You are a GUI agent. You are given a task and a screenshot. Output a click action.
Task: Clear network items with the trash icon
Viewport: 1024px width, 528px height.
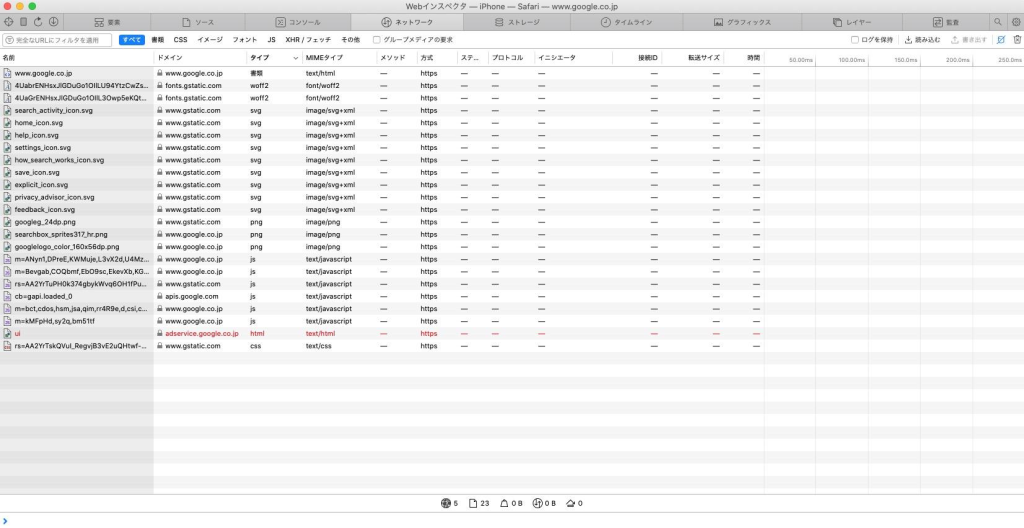pos(1017,40)
